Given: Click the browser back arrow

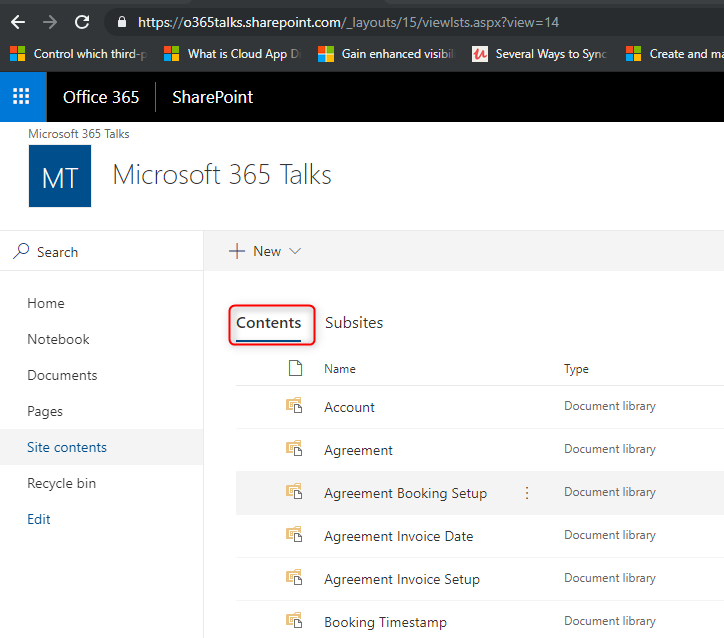Looking at the screenshot, I should [x=18, y=22].
